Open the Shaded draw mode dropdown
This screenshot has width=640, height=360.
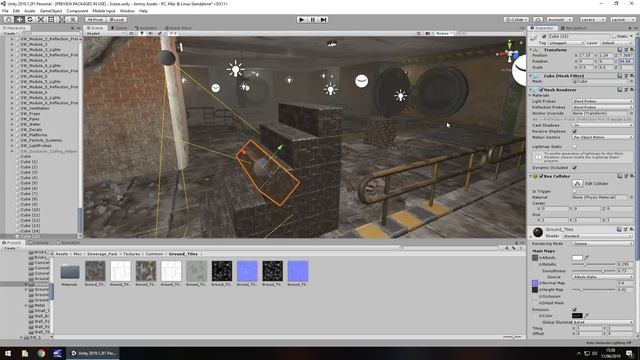tap(104, 33)
